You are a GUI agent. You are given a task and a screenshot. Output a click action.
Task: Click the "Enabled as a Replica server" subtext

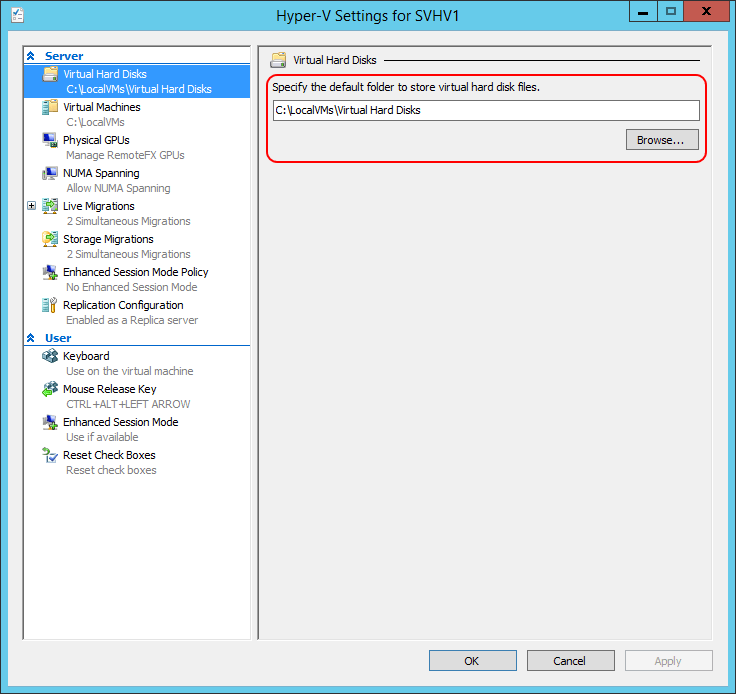[x=132, y=320]
